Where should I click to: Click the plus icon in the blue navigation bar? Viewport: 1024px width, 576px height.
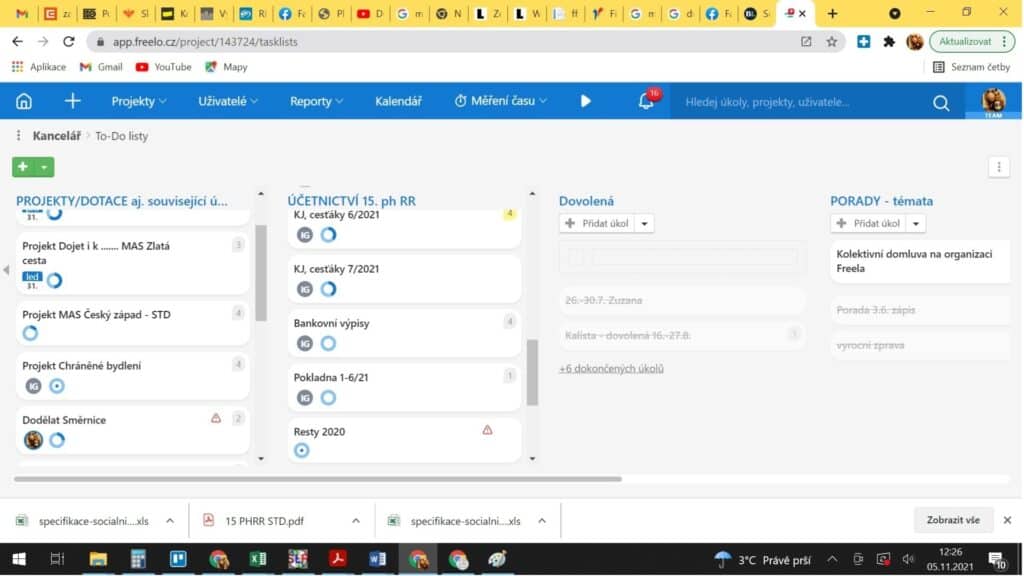click(x=72, y=101)
